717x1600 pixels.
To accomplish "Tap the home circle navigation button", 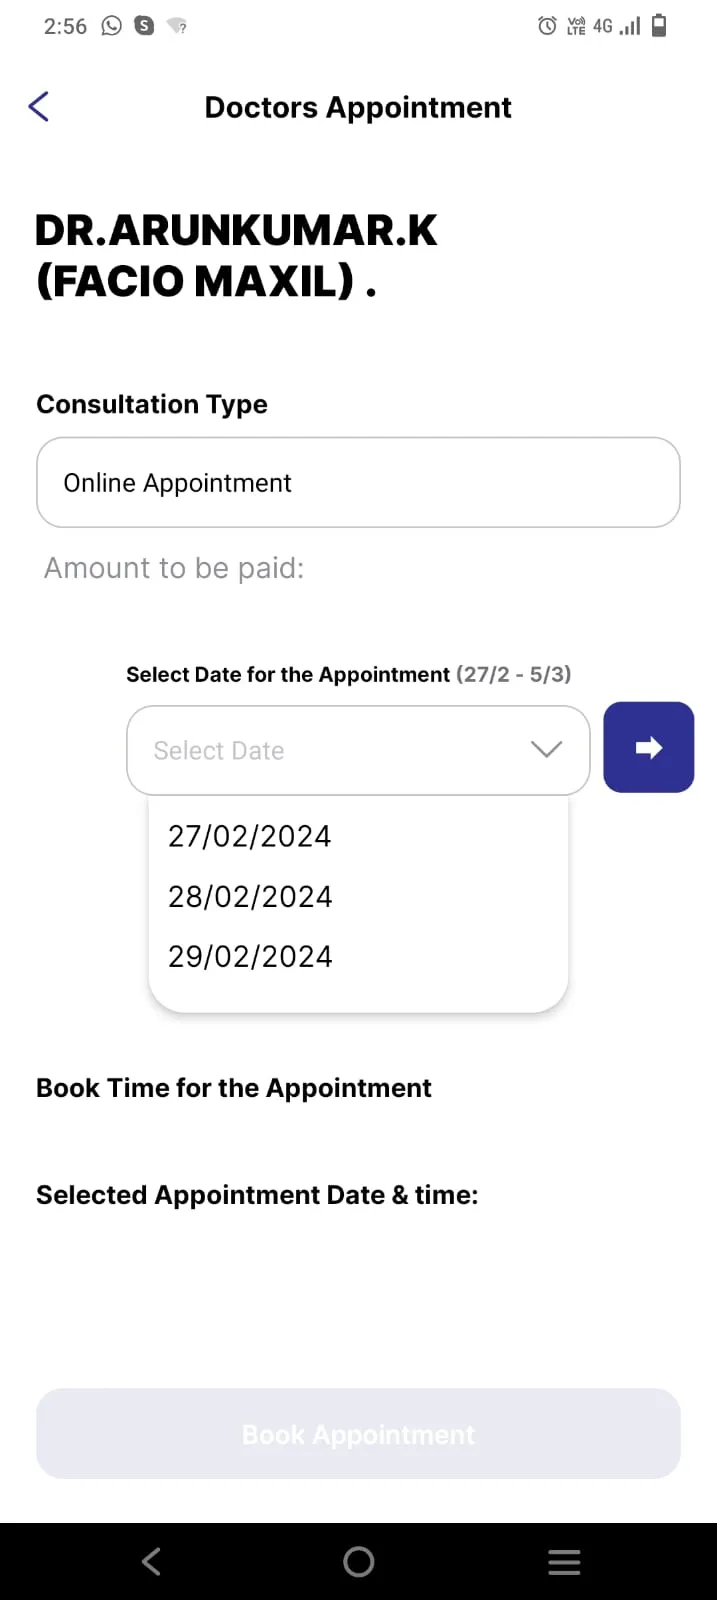I will (x=358, y=1560).
